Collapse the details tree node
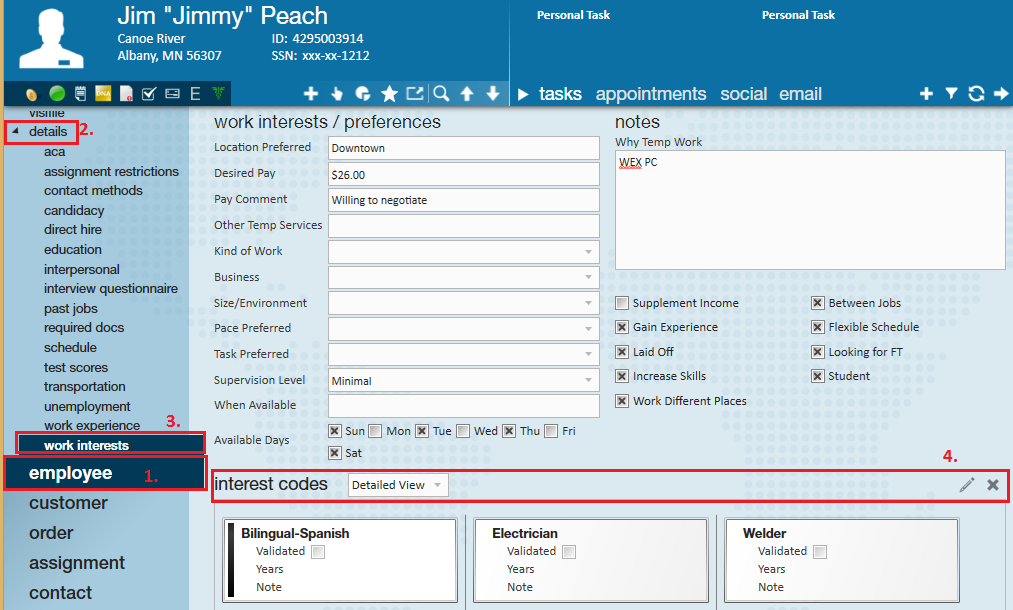This screenshot has height=610, width=1013. click(16, 131)
